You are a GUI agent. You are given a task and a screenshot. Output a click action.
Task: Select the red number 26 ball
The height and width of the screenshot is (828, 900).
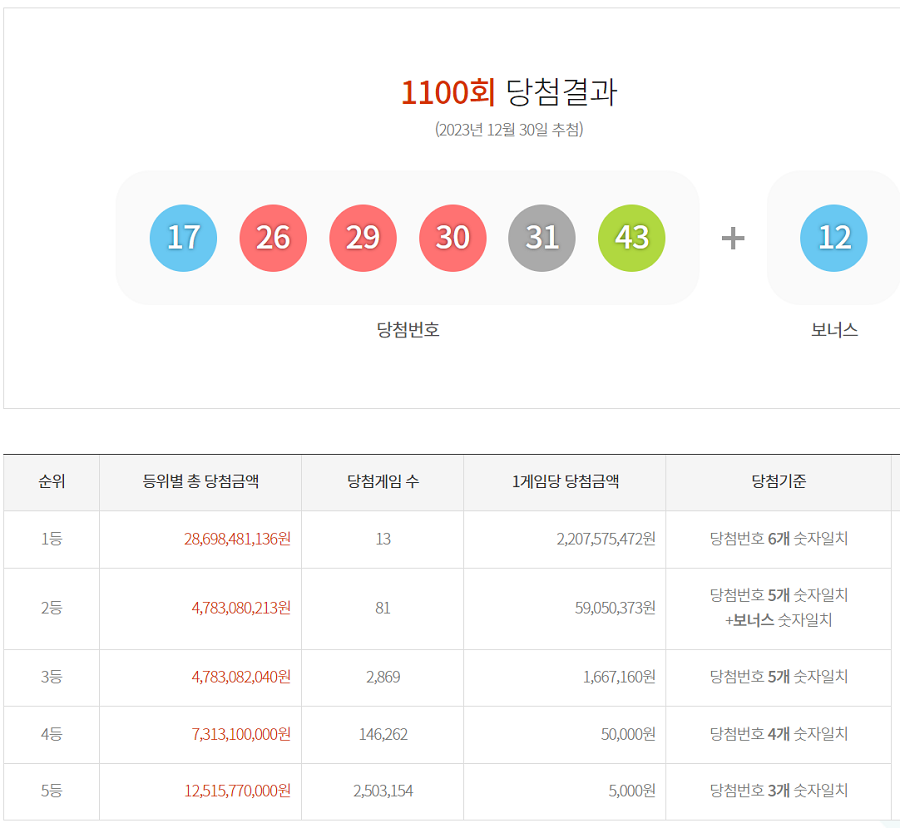(273, 238)
